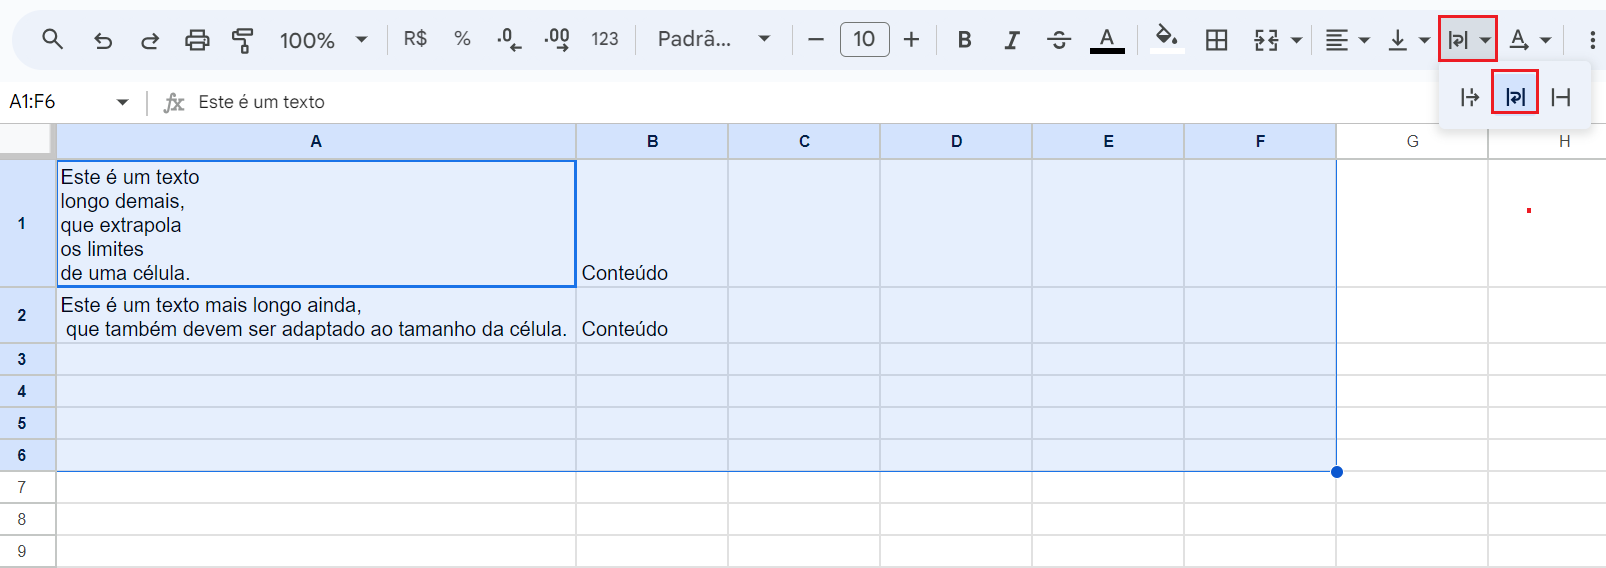Choose the clip text wrapping option

click(x=1560, y=97)
